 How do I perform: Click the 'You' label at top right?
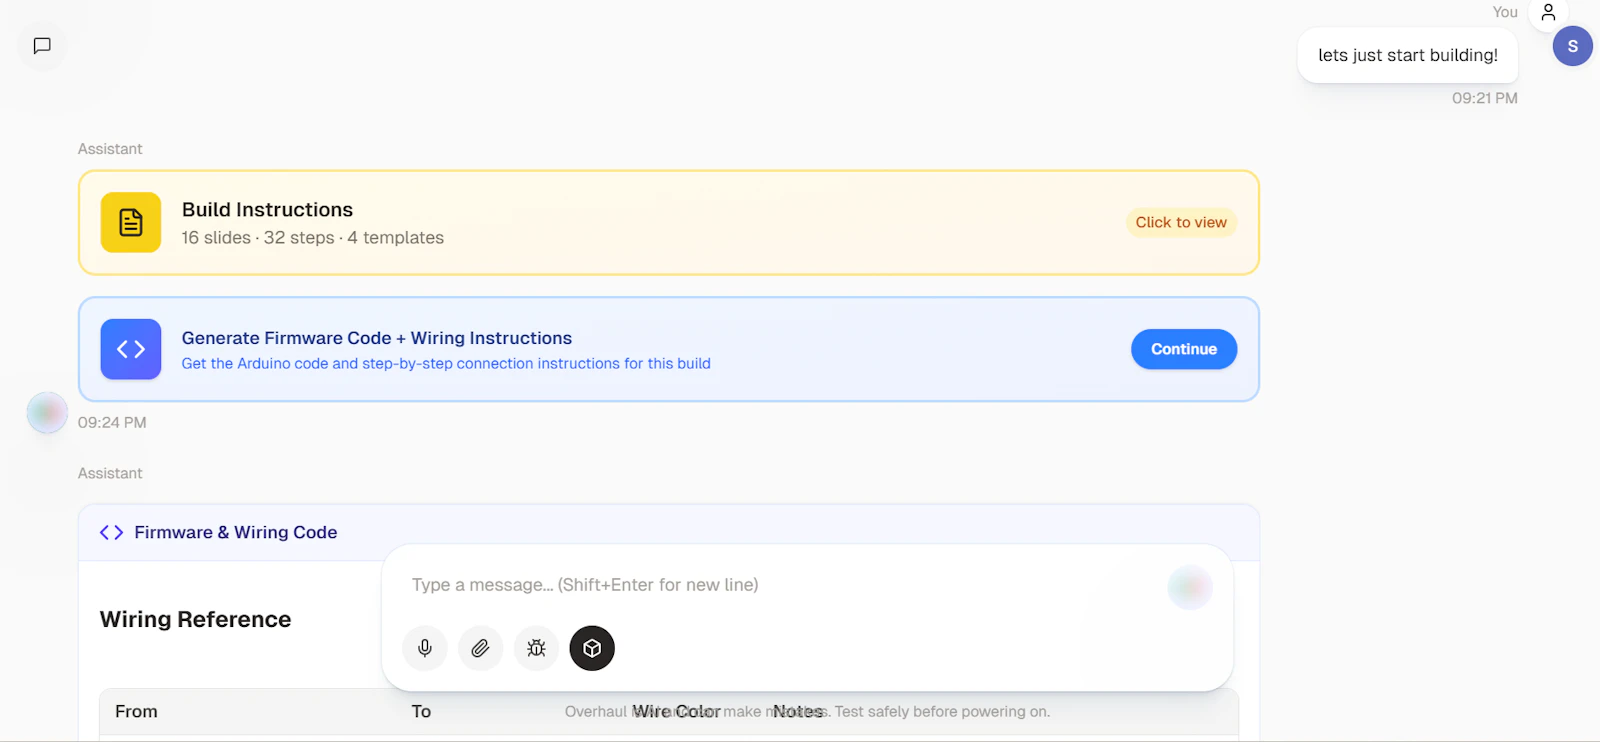pos(1505,12)
